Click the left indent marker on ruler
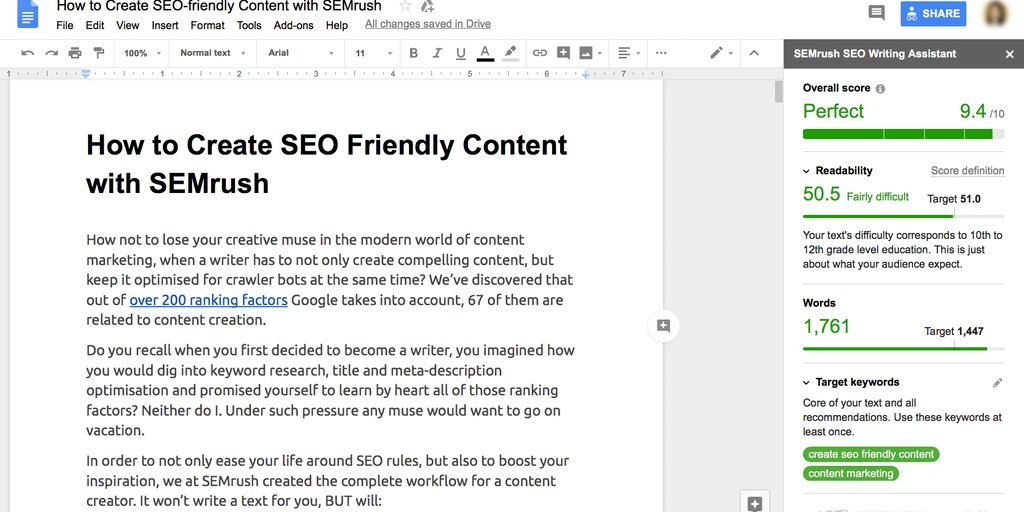The width and height of the screenshot is (1024, 512). tap(86, 75)
